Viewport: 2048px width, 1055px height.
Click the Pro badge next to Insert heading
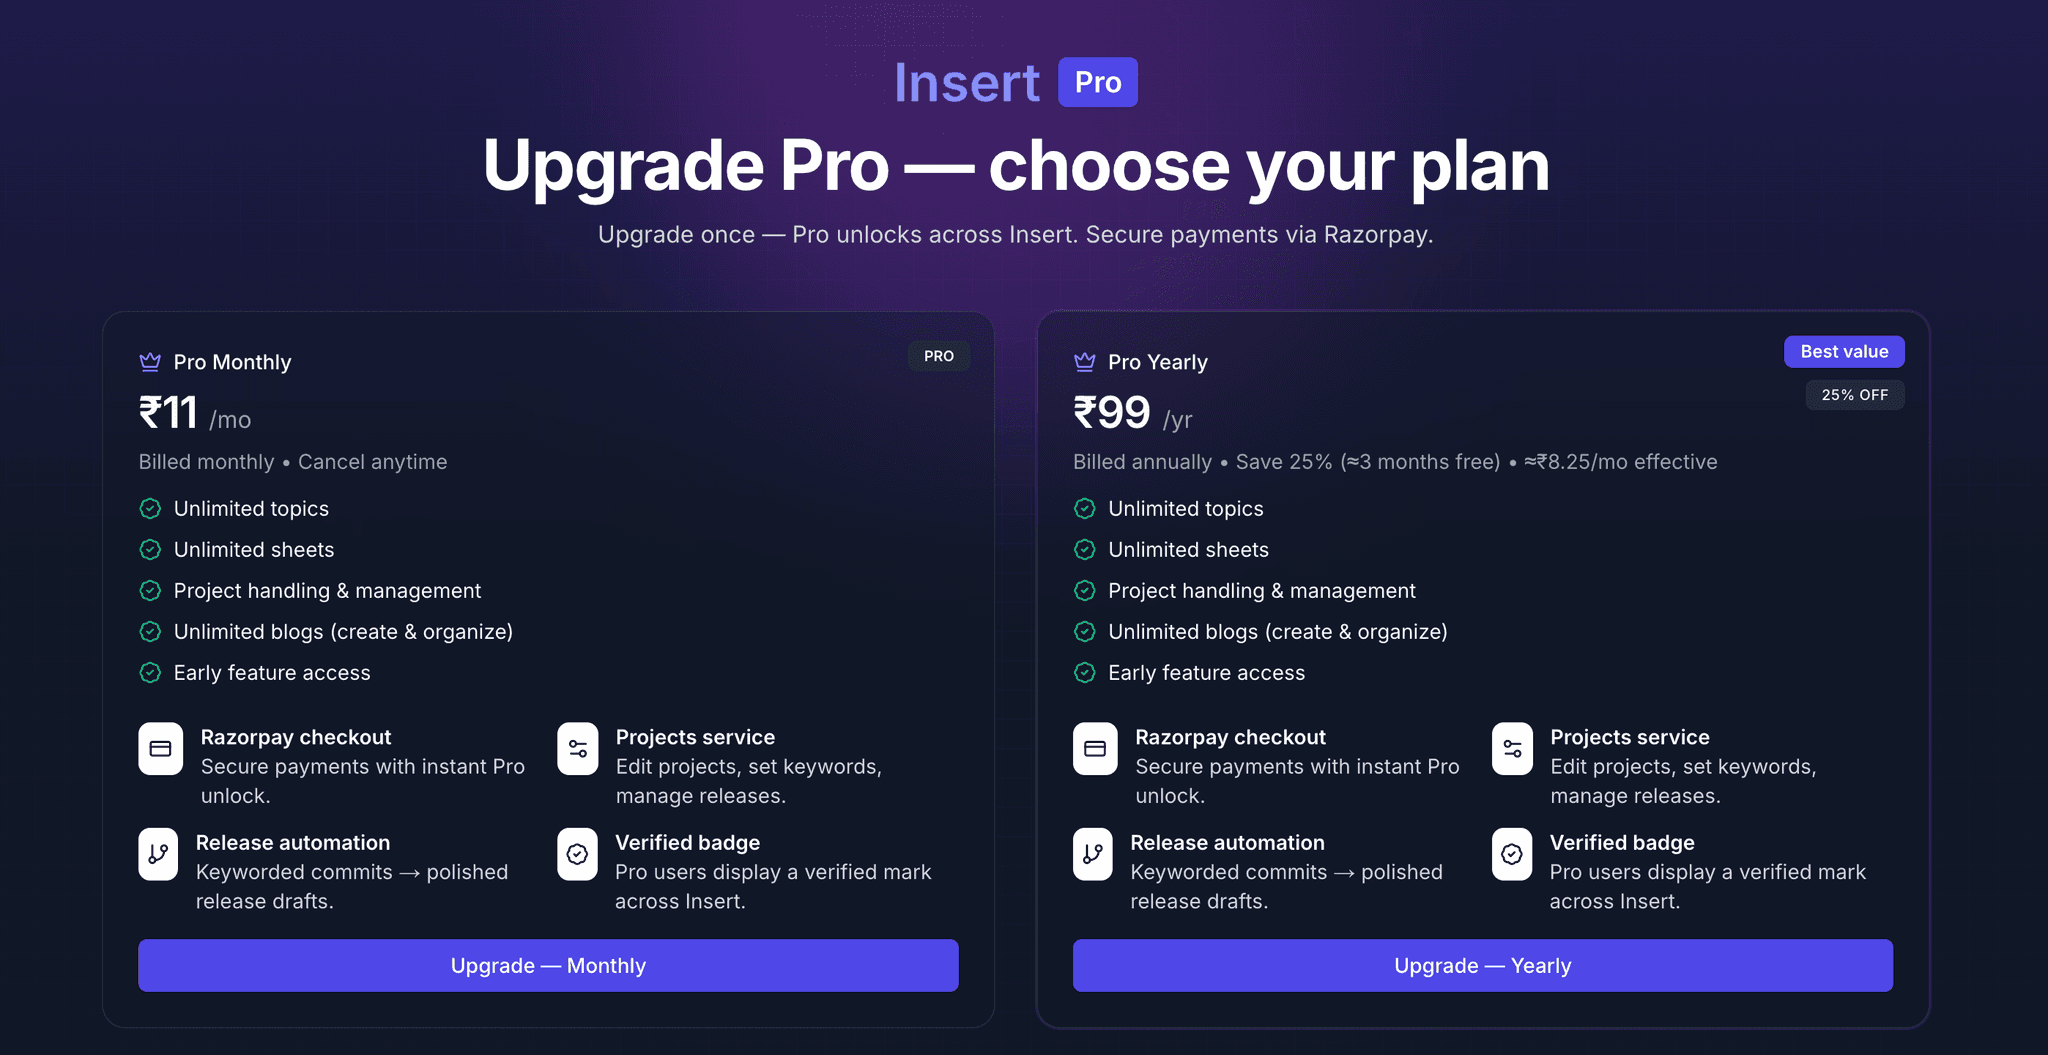click(x=1097, y=81)
